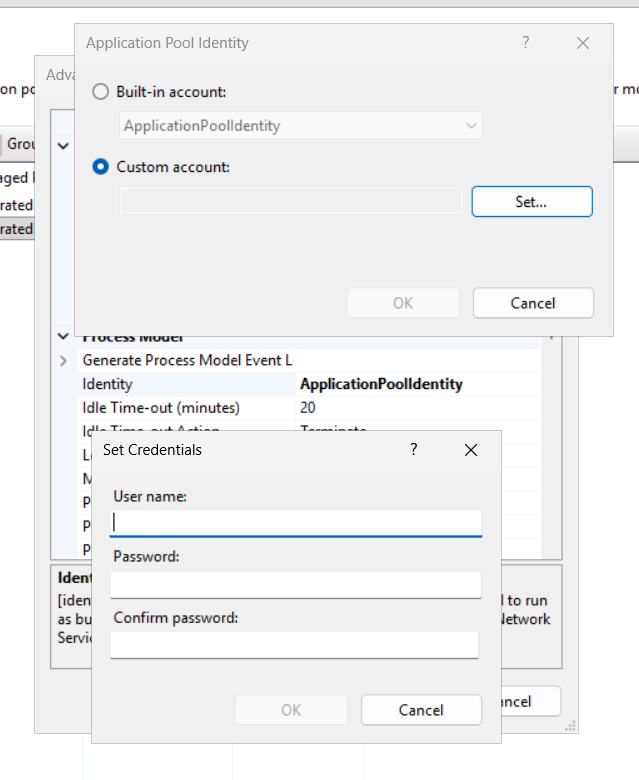This screenshot has height=780, width=639.
Task: Click into the Password field
Action: coord(296,584)
